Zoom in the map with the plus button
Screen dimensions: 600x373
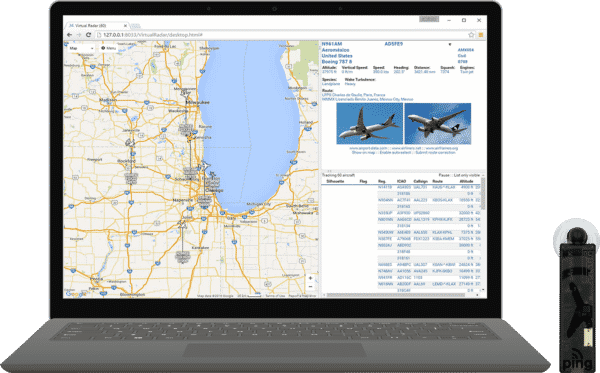pyautogui.click(x=310, y=278)
